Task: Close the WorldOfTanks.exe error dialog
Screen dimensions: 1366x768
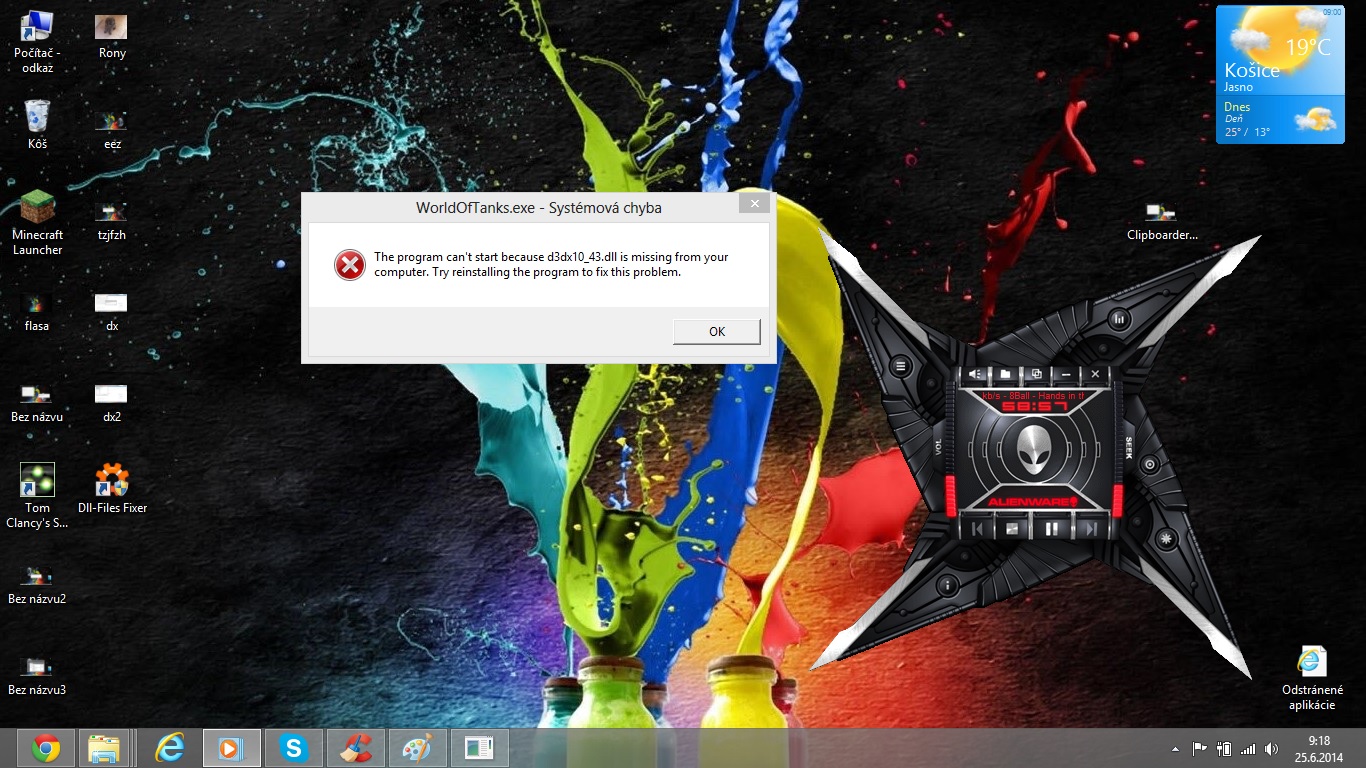Action: [x=756, y=204]
